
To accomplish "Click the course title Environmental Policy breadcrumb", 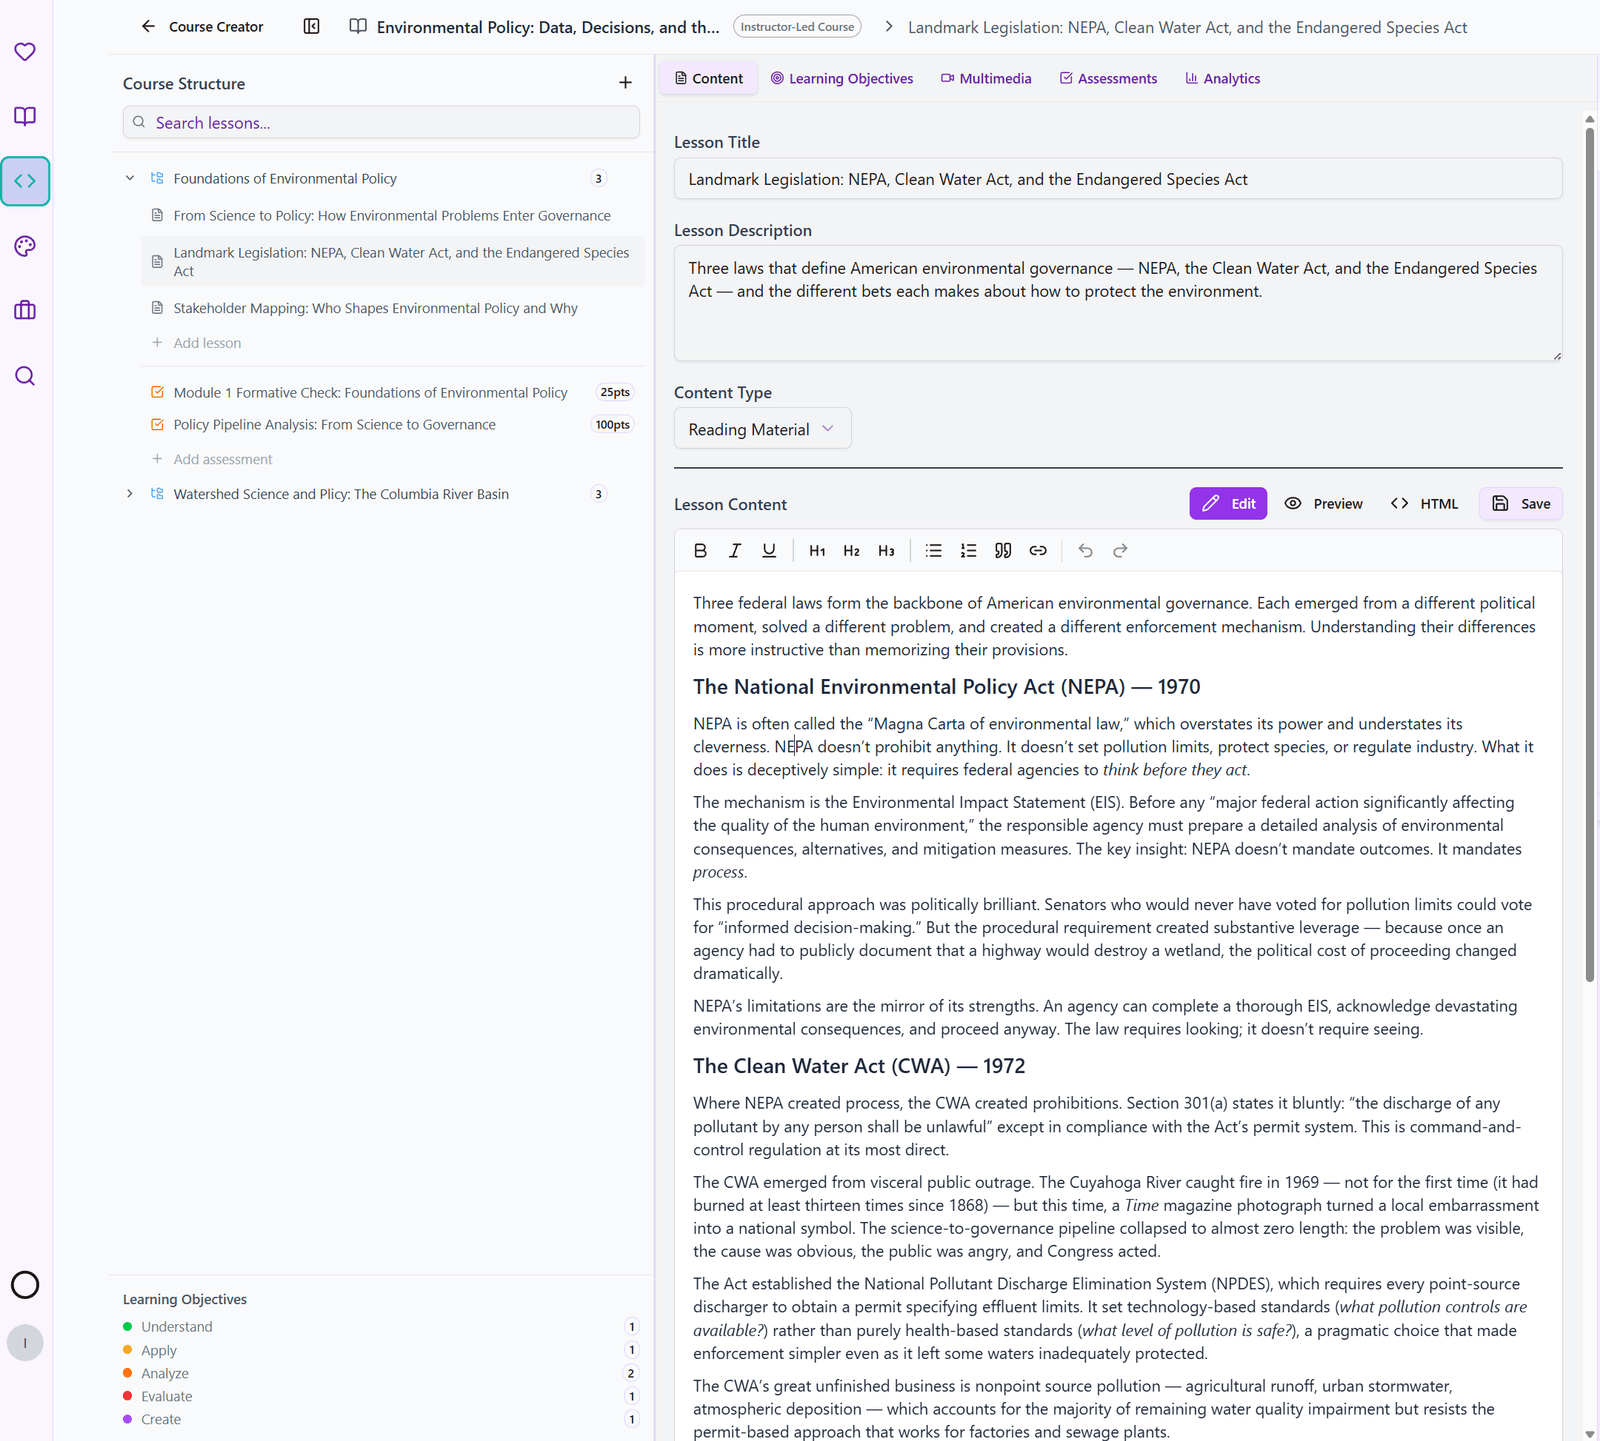I will (548, 27).
